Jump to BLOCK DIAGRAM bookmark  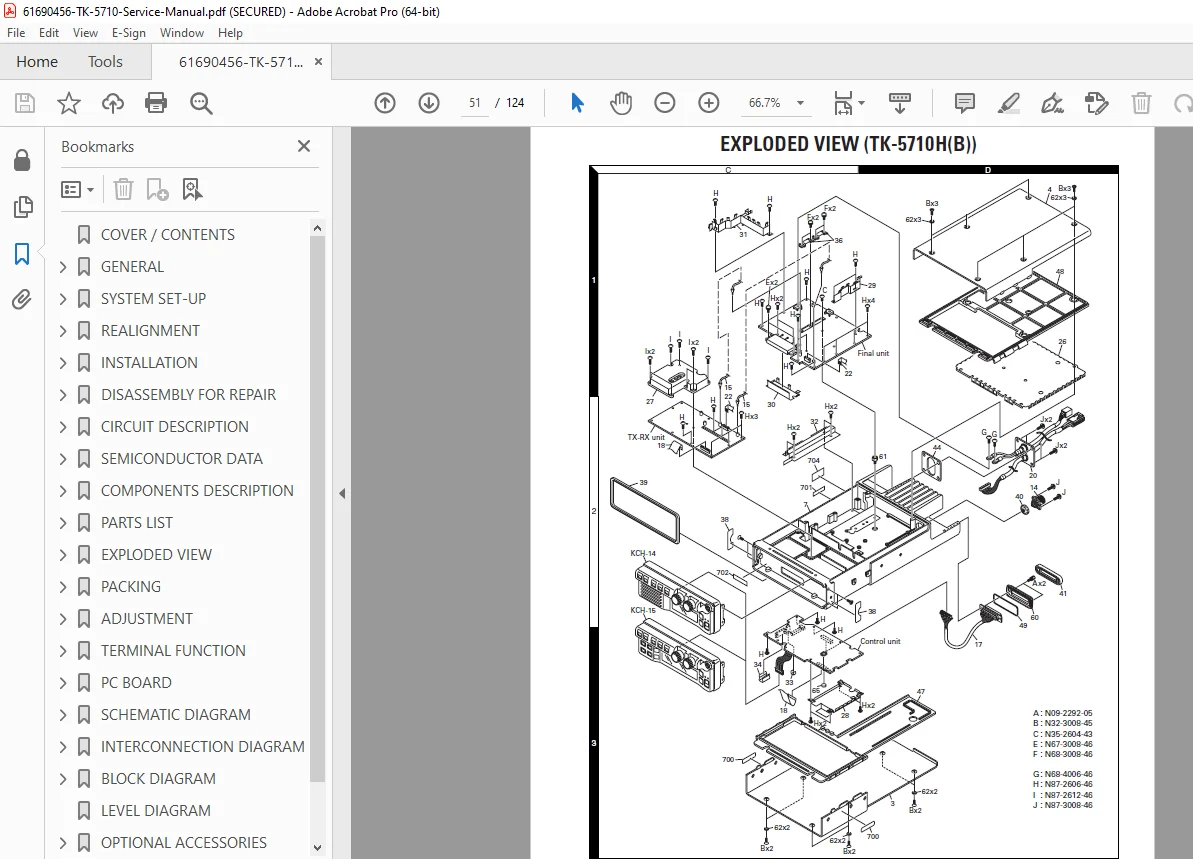click(x=158, y=778)
